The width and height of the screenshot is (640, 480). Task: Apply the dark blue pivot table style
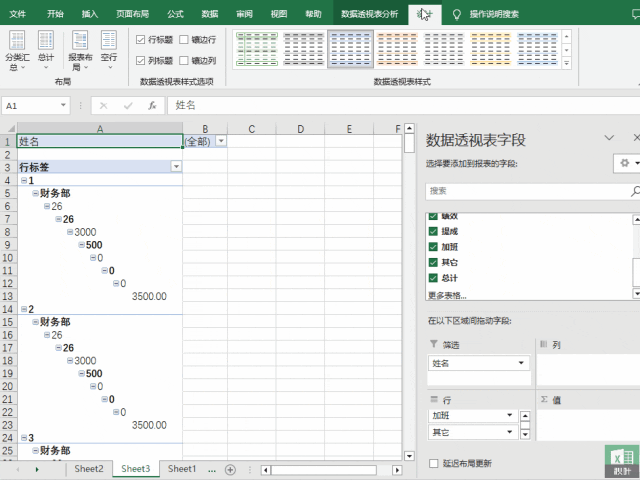pyautogui.click(x=537, y=49)
